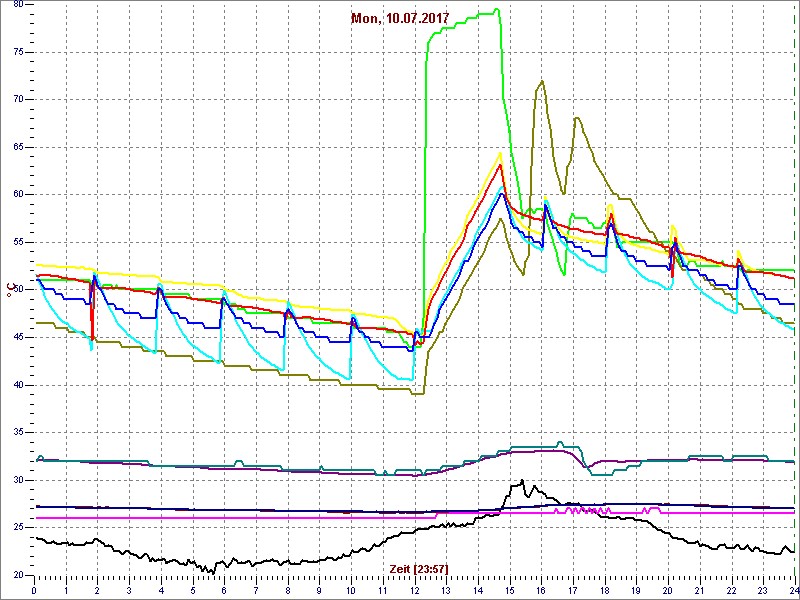Click hour 24 on the time axis
This screenshot has height=600, width=800.
tap(794, 590)
